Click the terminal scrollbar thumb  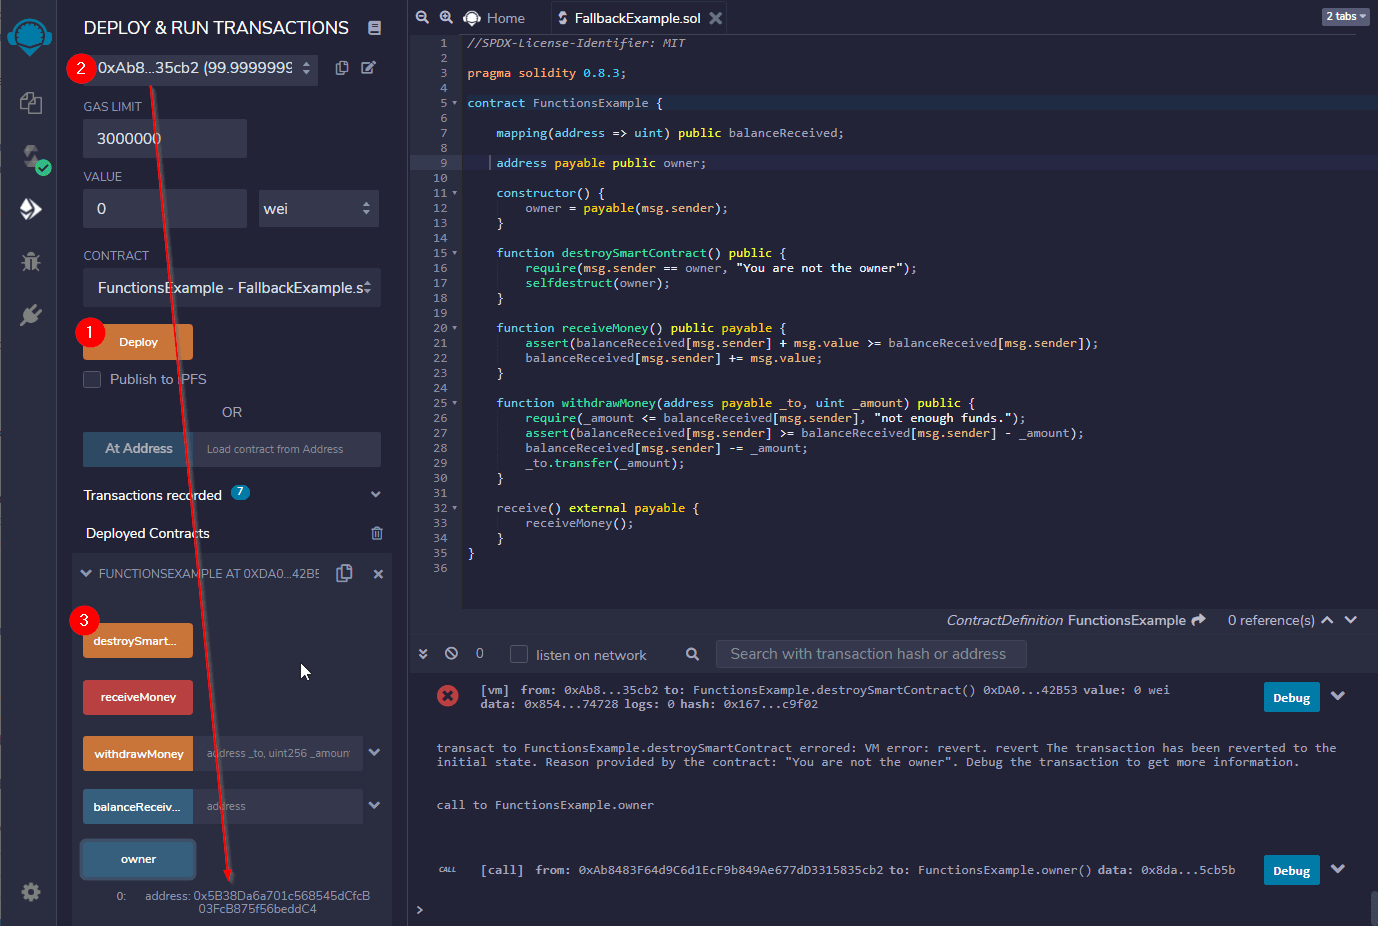[x=1374, y=908]
